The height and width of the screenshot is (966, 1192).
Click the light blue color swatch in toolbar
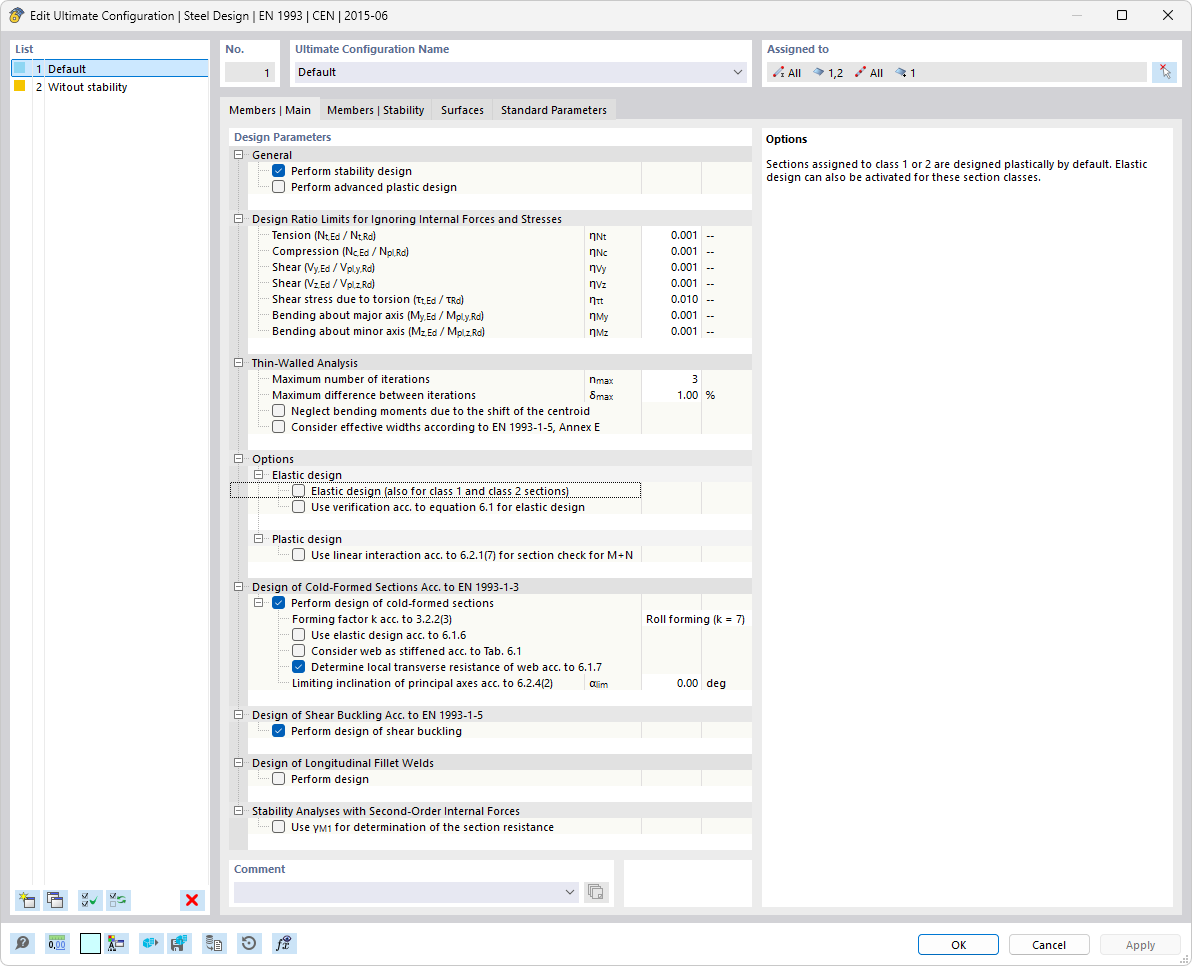[x=90, y=943]
